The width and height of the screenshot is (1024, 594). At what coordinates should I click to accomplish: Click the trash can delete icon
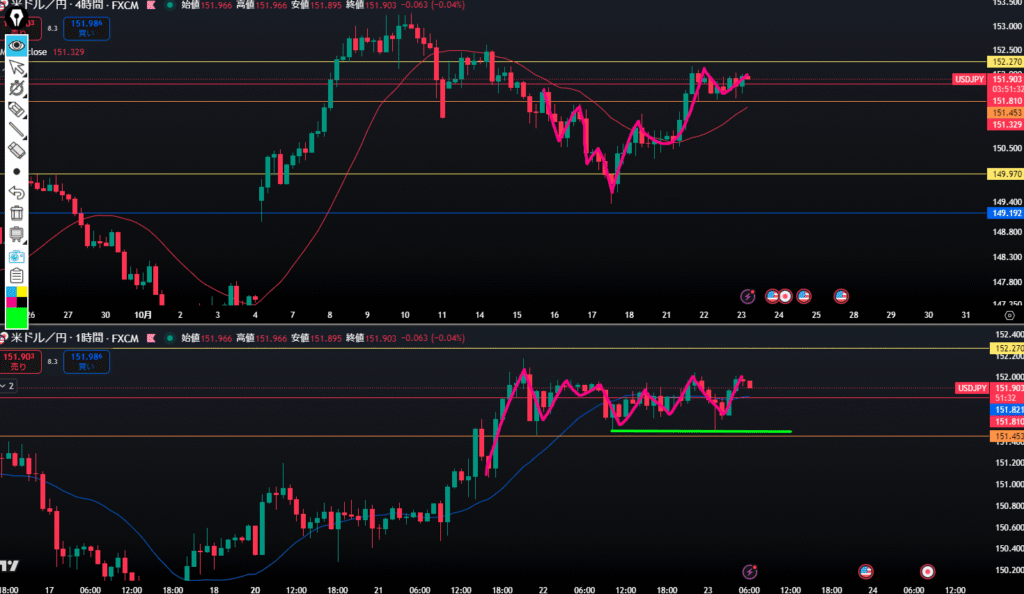(16, 212)
